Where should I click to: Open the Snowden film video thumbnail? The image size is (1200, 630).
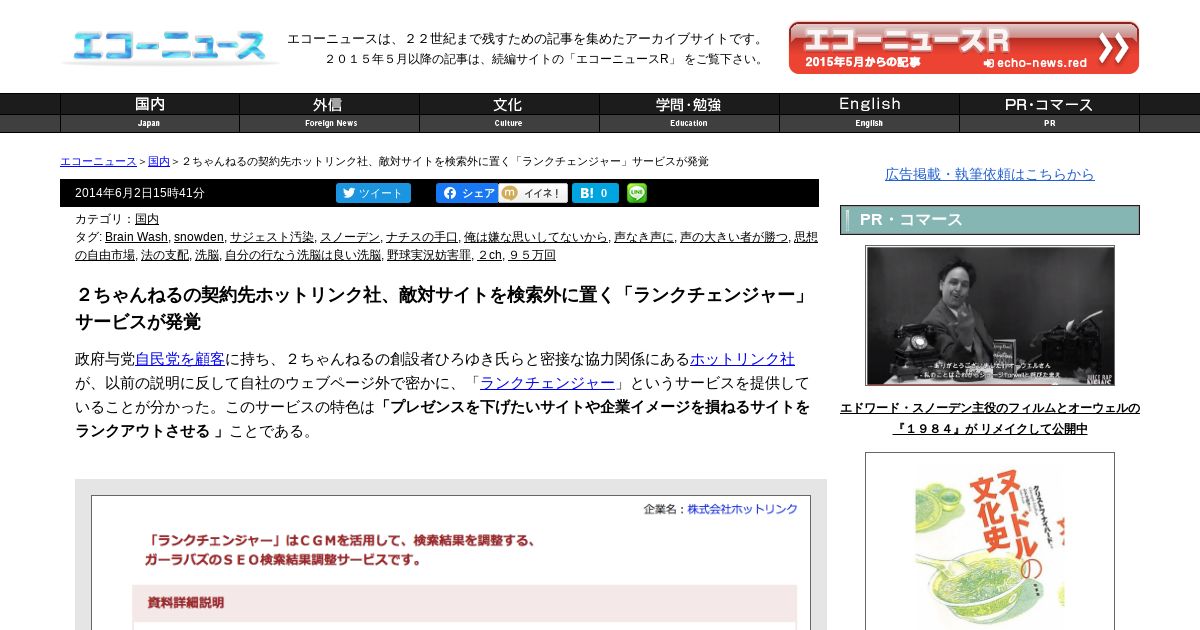tap(990, 316)
